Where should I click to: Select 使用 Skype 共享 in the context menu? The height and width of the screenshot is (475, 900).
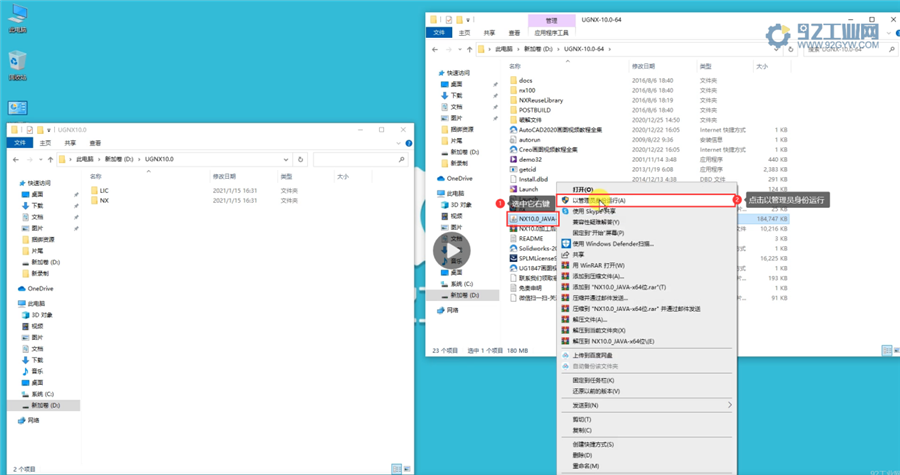pyautogui.click(x=593, y=211)
